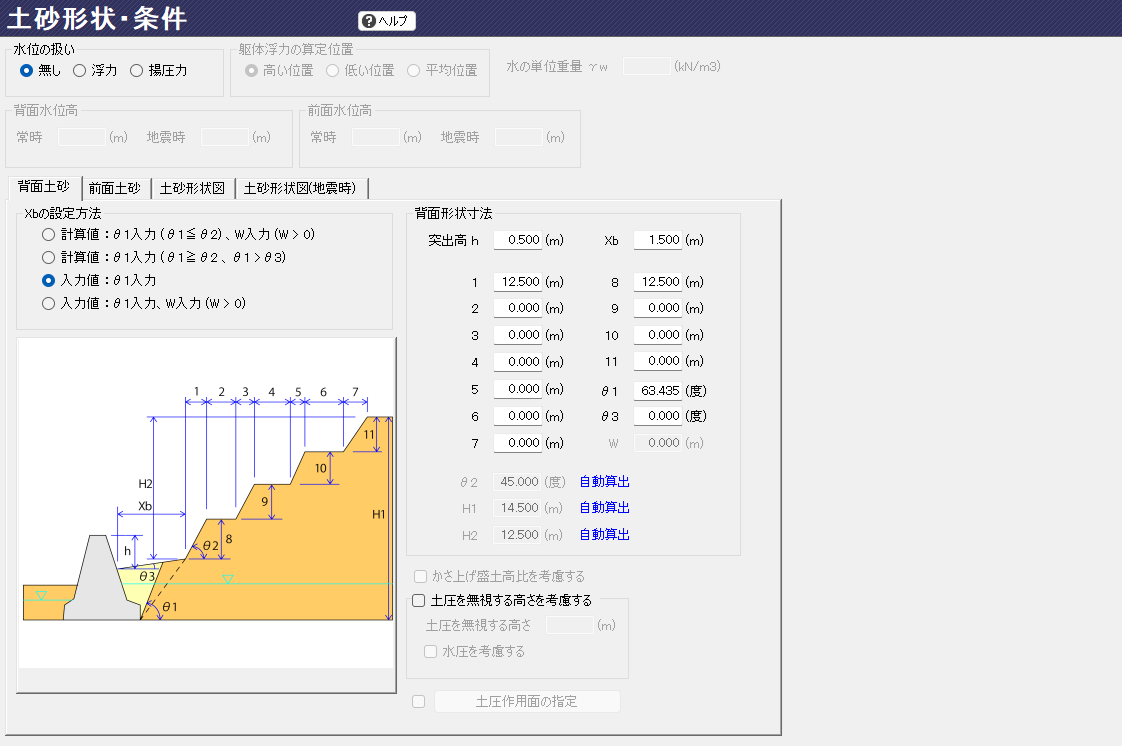
Task: Select 浮力 water level option
Action: pos(80,70)
